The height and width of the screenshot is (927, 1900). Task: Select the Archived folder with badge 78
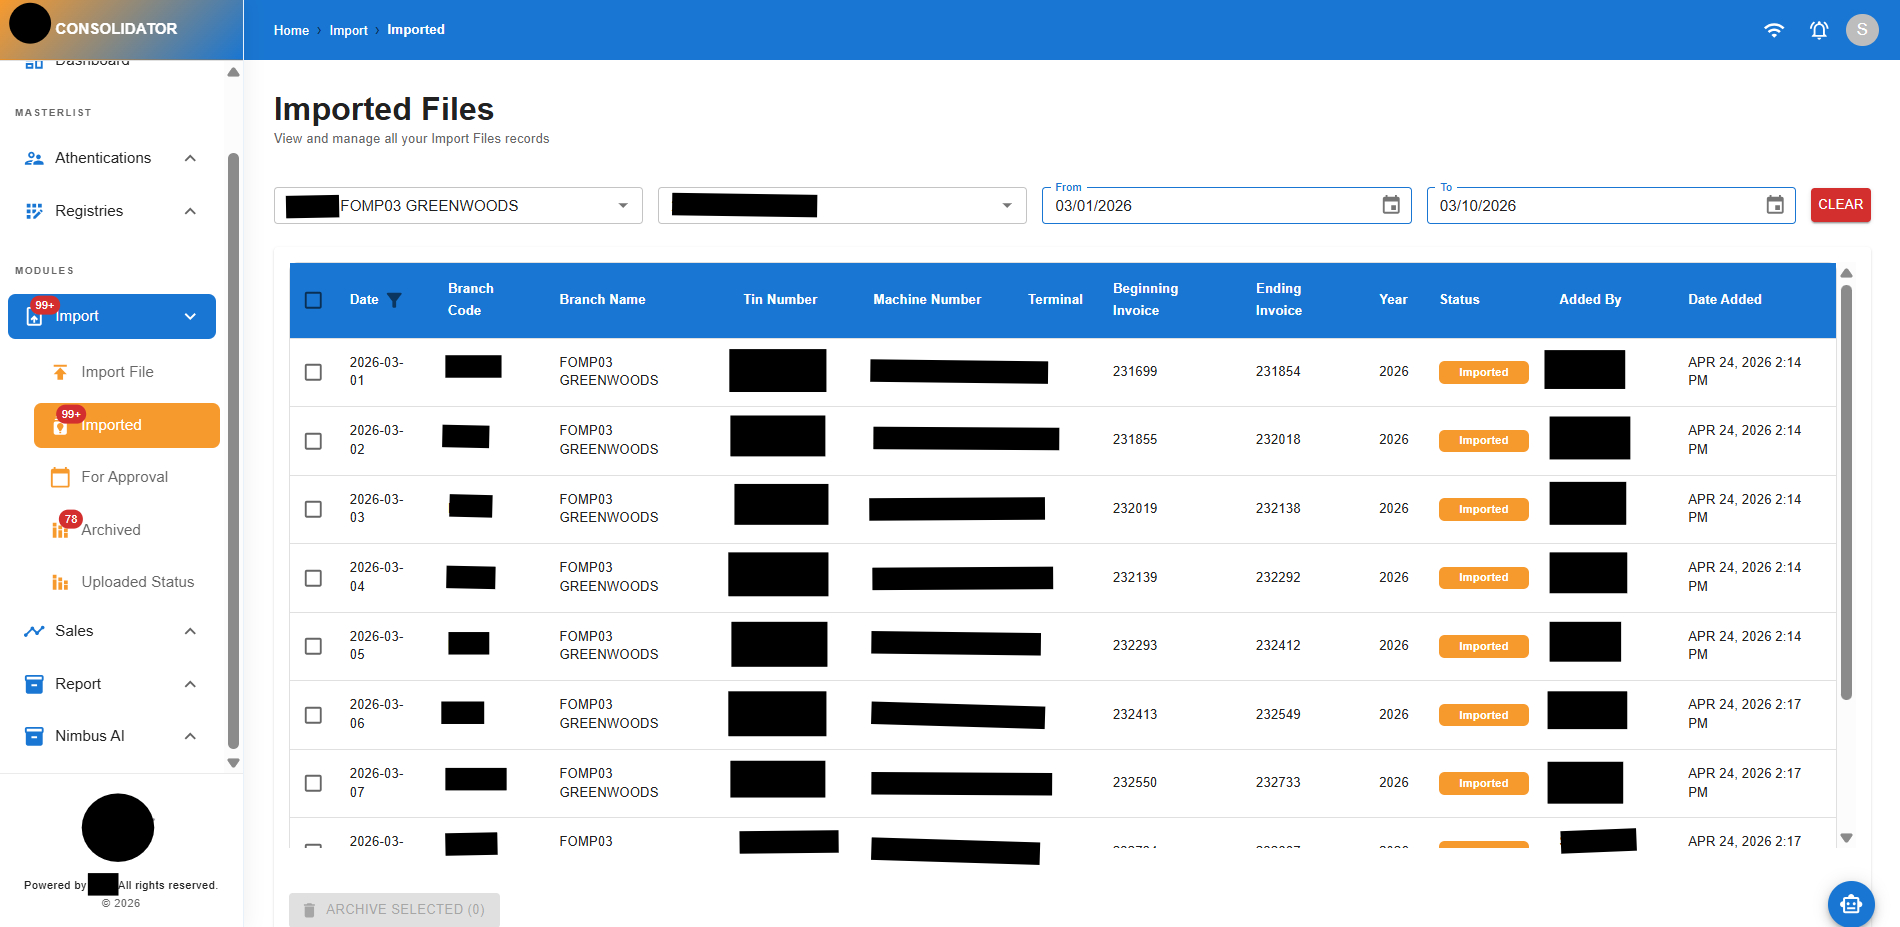111,530
